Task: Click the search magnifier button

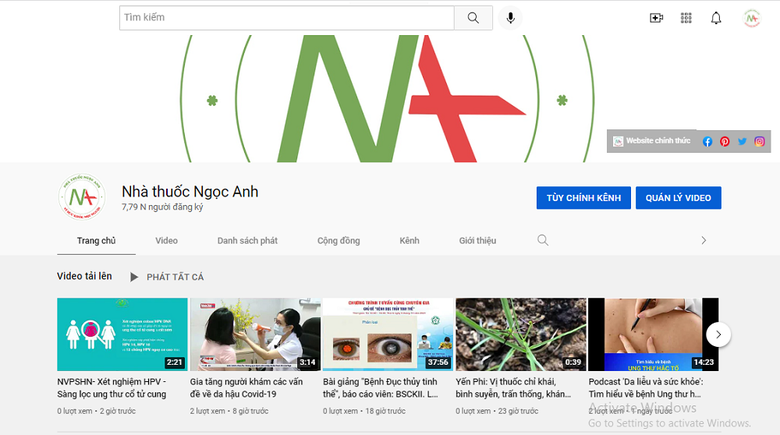Action: (473, 18)
